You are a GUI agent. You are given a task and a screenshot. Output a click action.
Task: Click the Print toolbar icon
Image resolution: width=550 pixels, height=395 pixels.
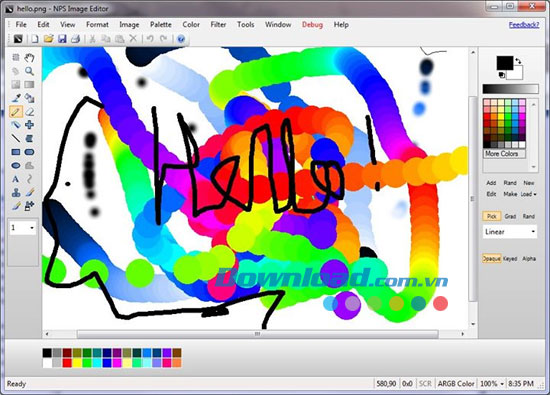click(75, 39)
